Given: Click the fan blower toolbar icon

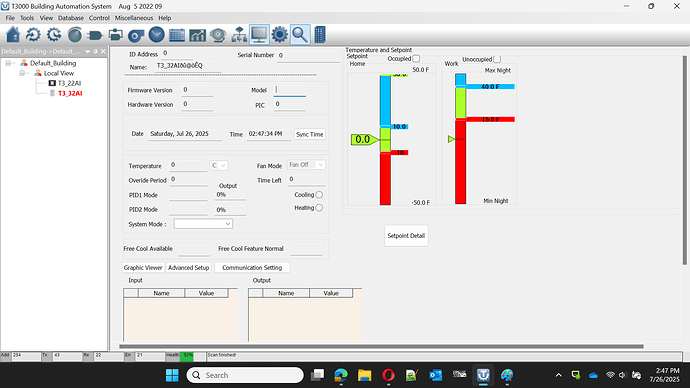Looking at the screenshot, I should click(x=136, y=35).
